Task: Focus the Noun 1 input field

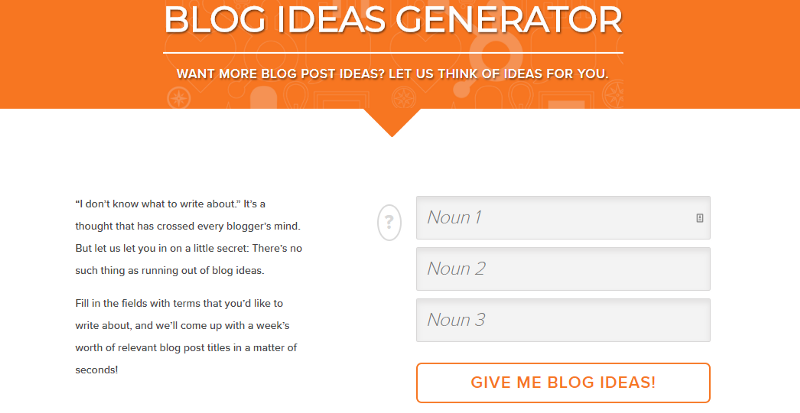Action: (555, 217)
